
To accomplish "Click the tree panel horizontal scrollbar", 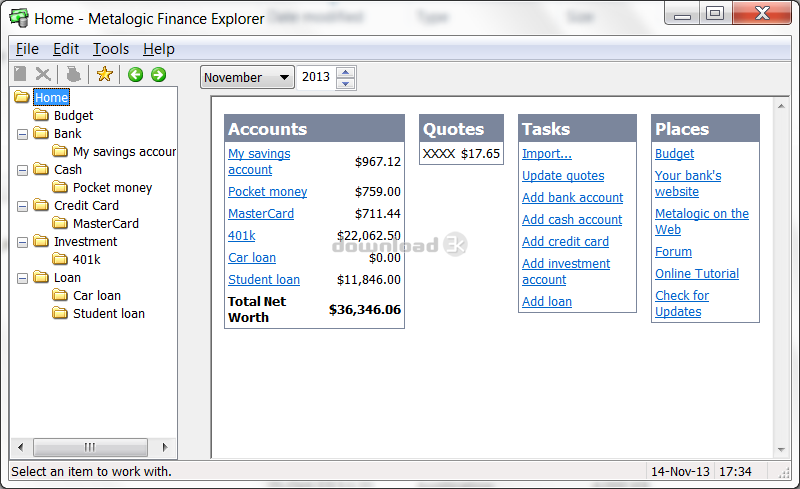I will tap(92, 447).
